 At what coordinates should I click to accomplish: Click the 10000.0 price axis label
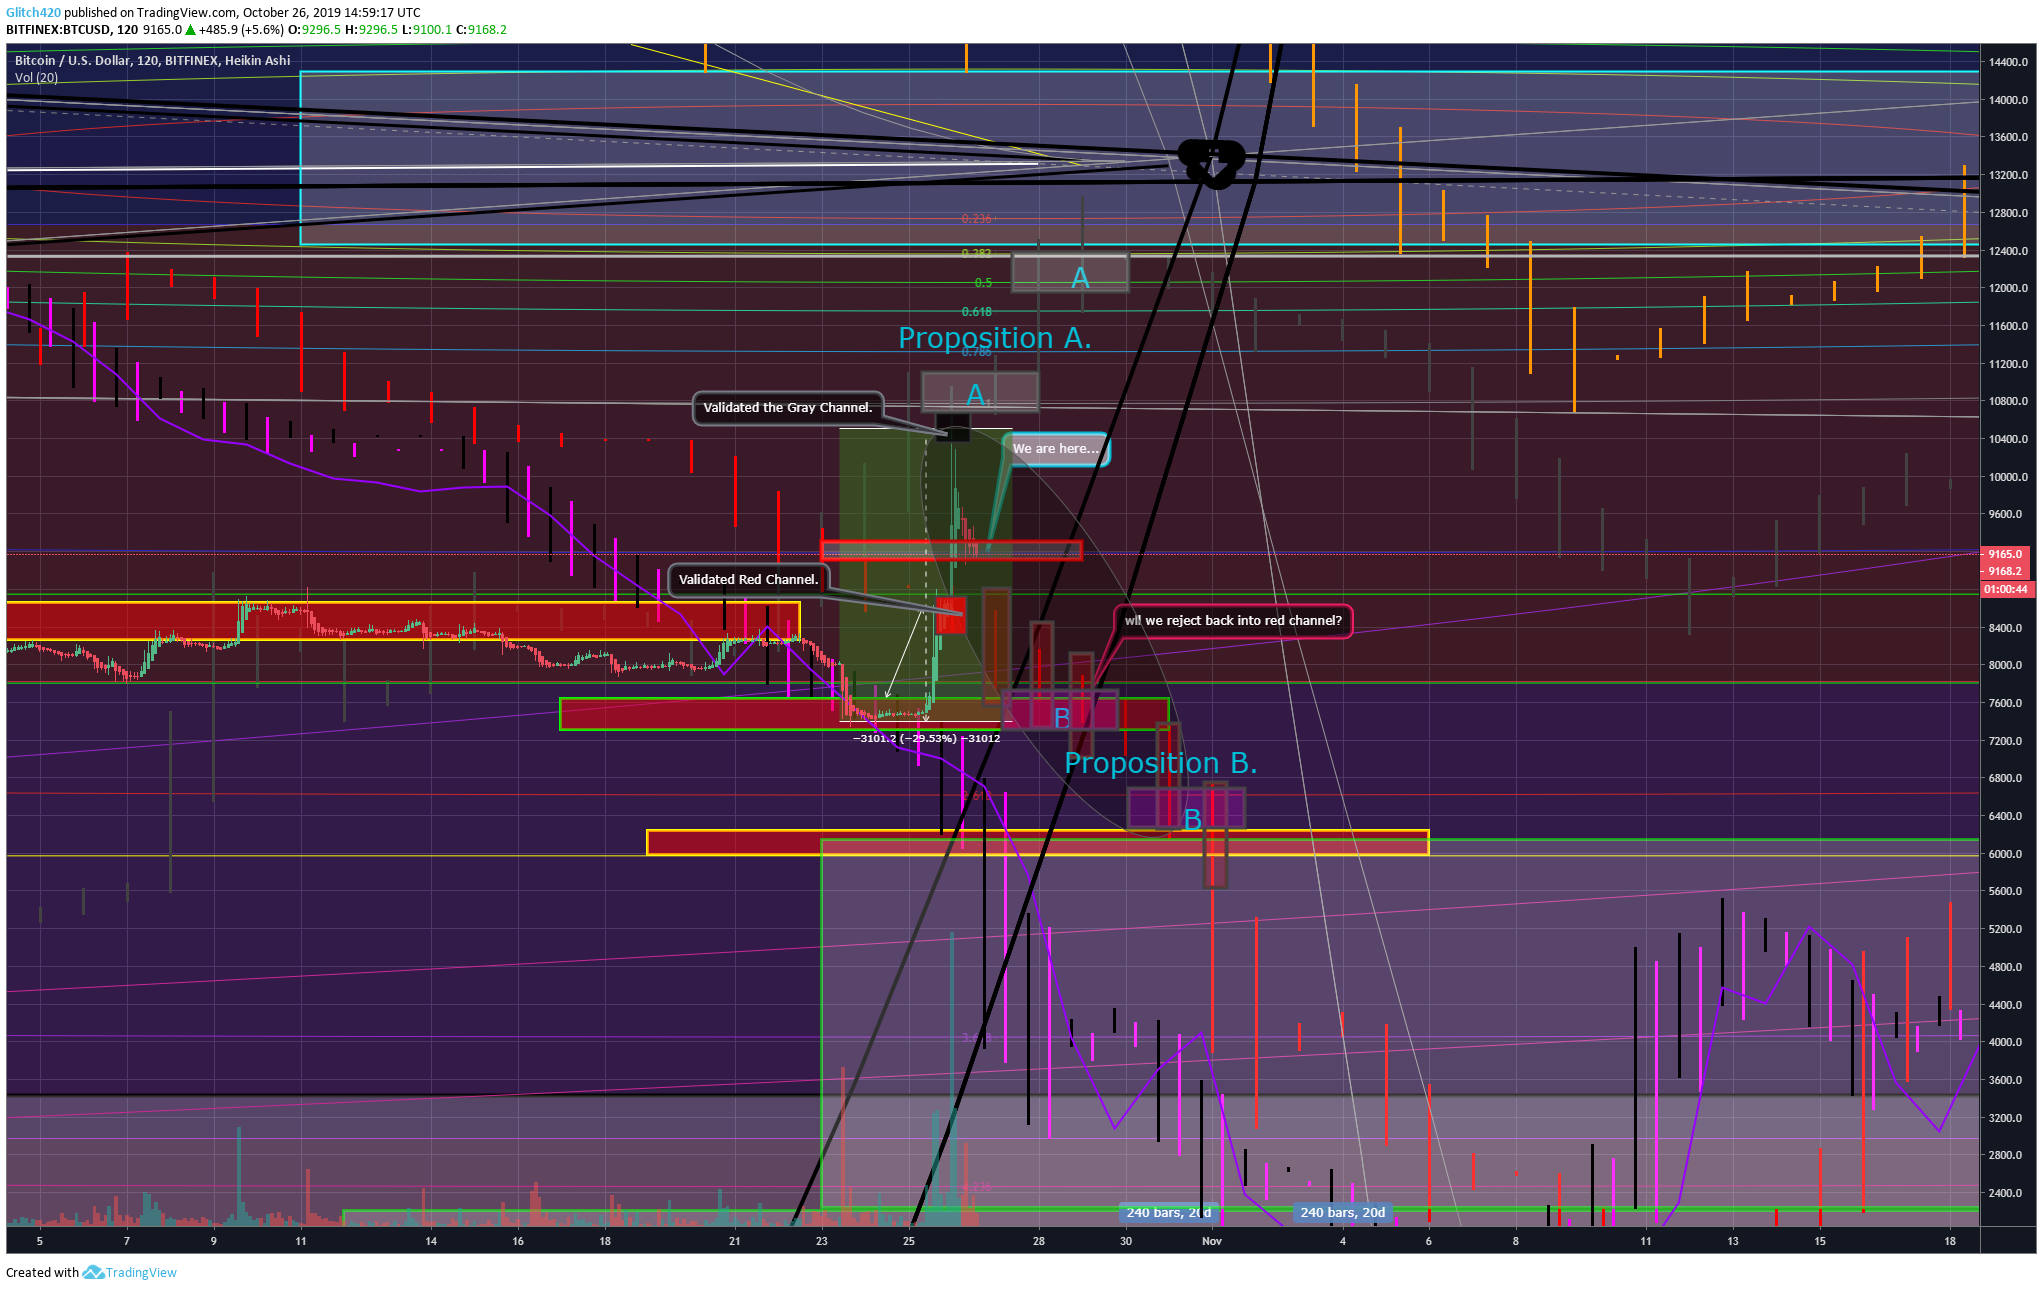pos(2008,477)
